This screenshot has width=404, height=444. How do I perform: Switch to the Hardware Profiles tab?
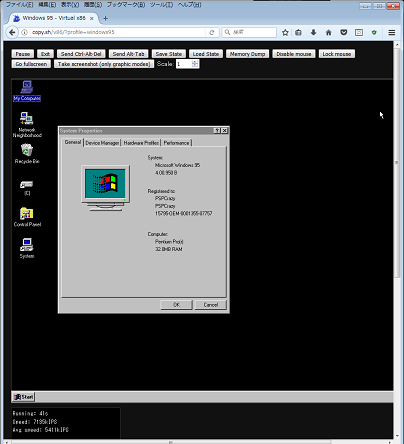click(x=141, y=143)
